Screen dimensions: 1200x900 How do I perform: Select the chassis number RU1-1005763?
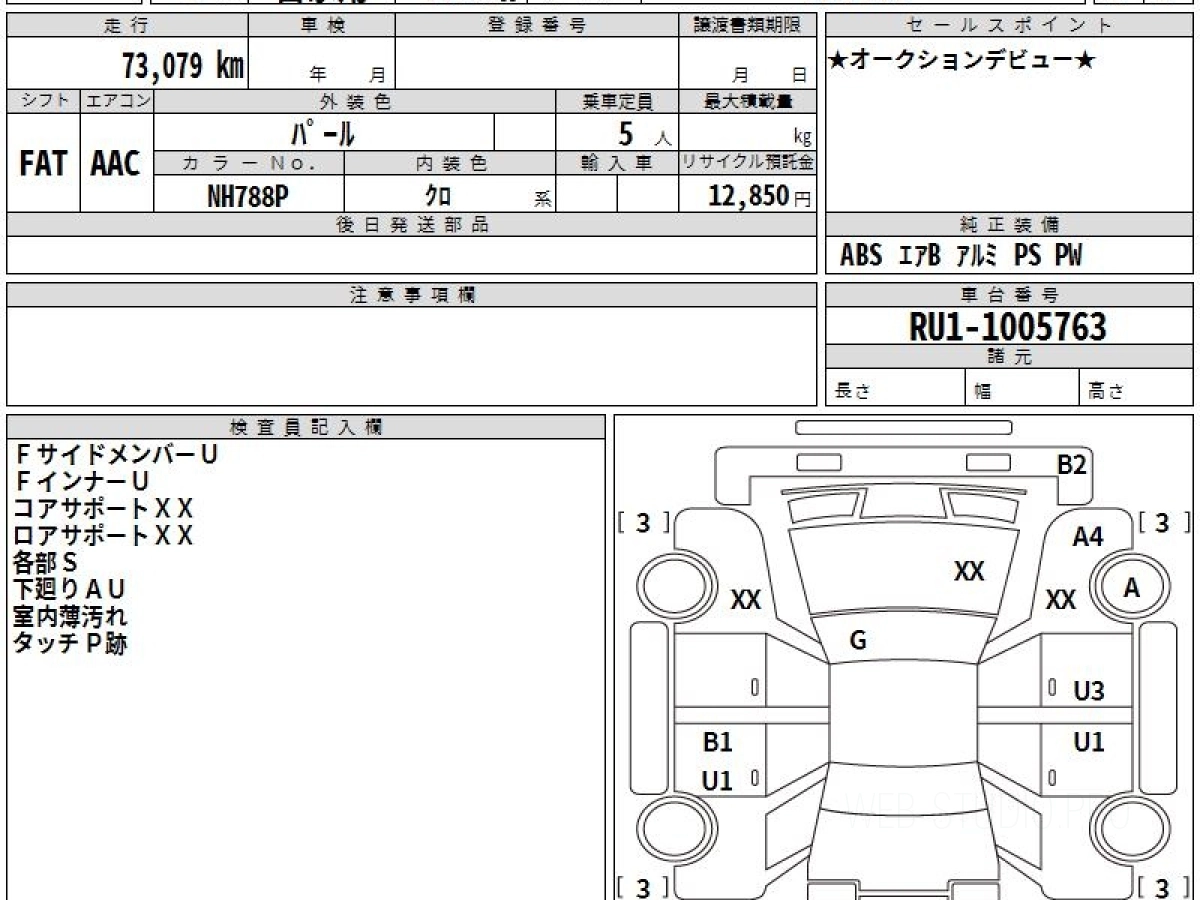[x=1008, y=327]
